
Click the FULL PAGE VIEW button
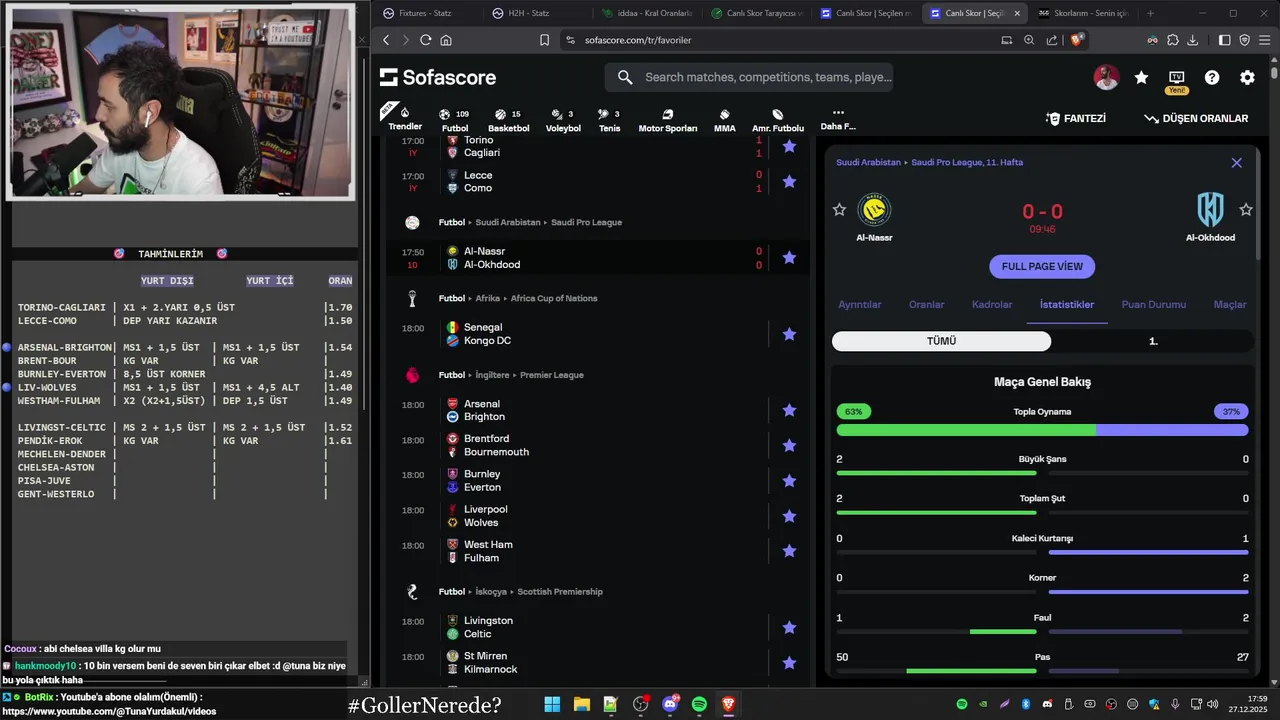[1042, 267]
